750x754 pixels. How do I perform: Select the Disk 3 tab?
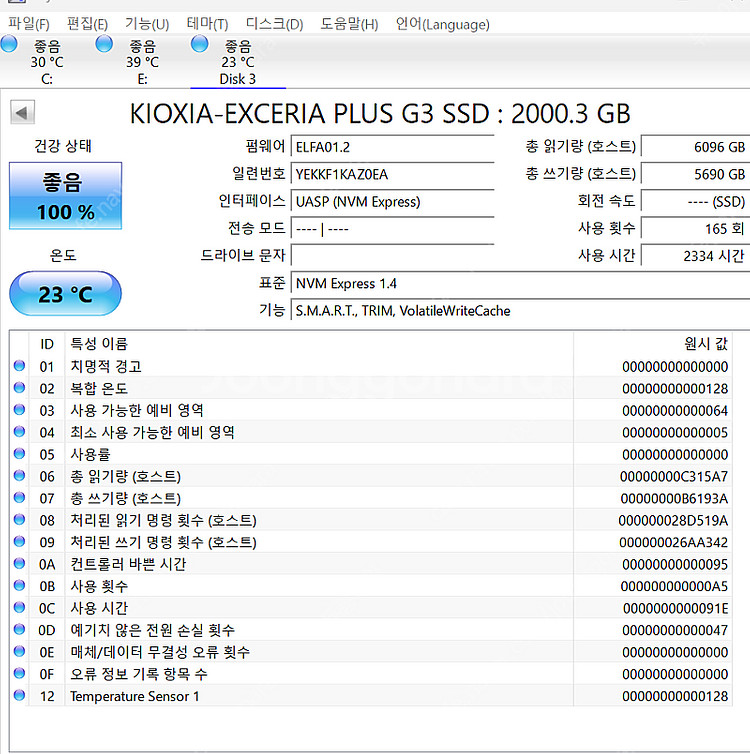(x=238, y=62)
